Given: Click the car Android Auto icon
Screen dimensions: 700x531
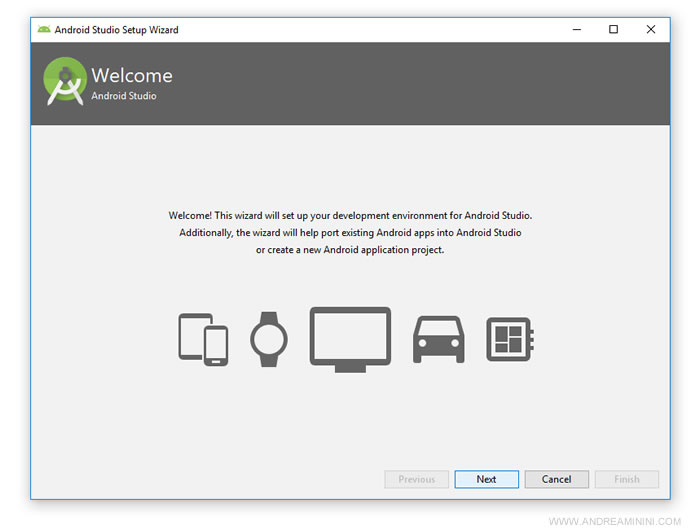Looking at the screenshot, I should click(x=438, y=339).
